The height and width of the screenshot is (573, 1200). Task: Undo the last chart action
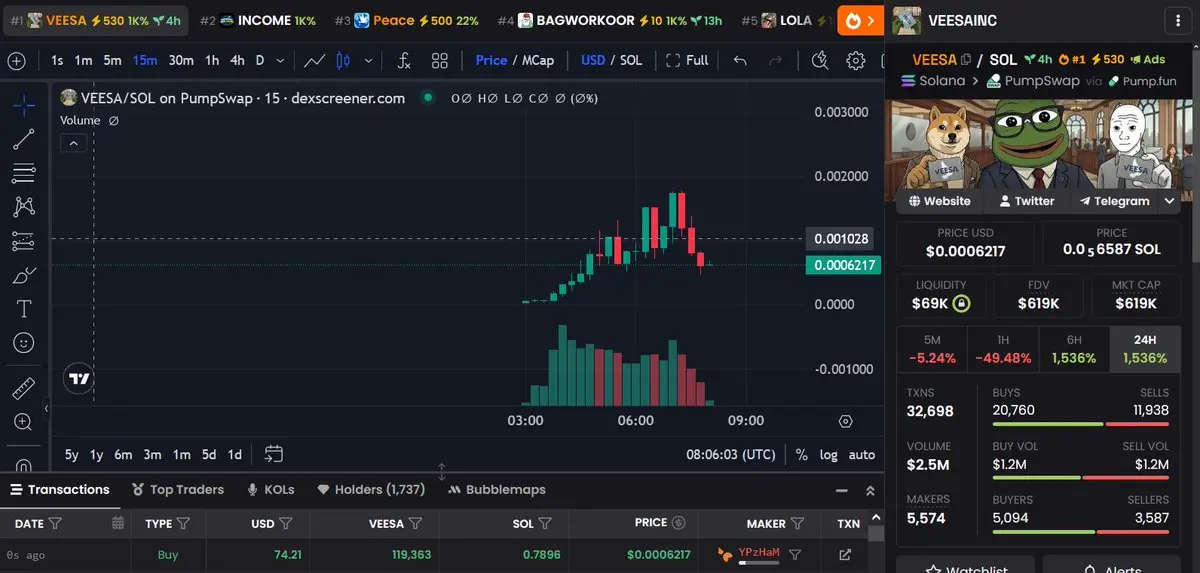click(740, 61)
